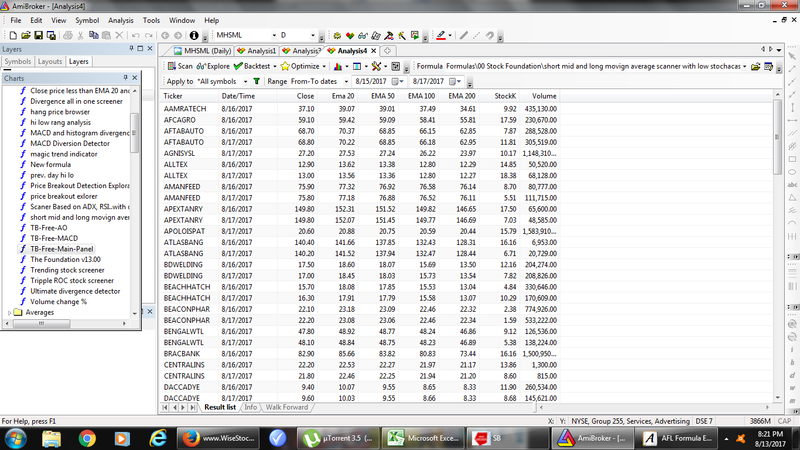800x450 pixels.
Task: Click the window layout icon in the Analysis toolbar
Action: (357, 66)
